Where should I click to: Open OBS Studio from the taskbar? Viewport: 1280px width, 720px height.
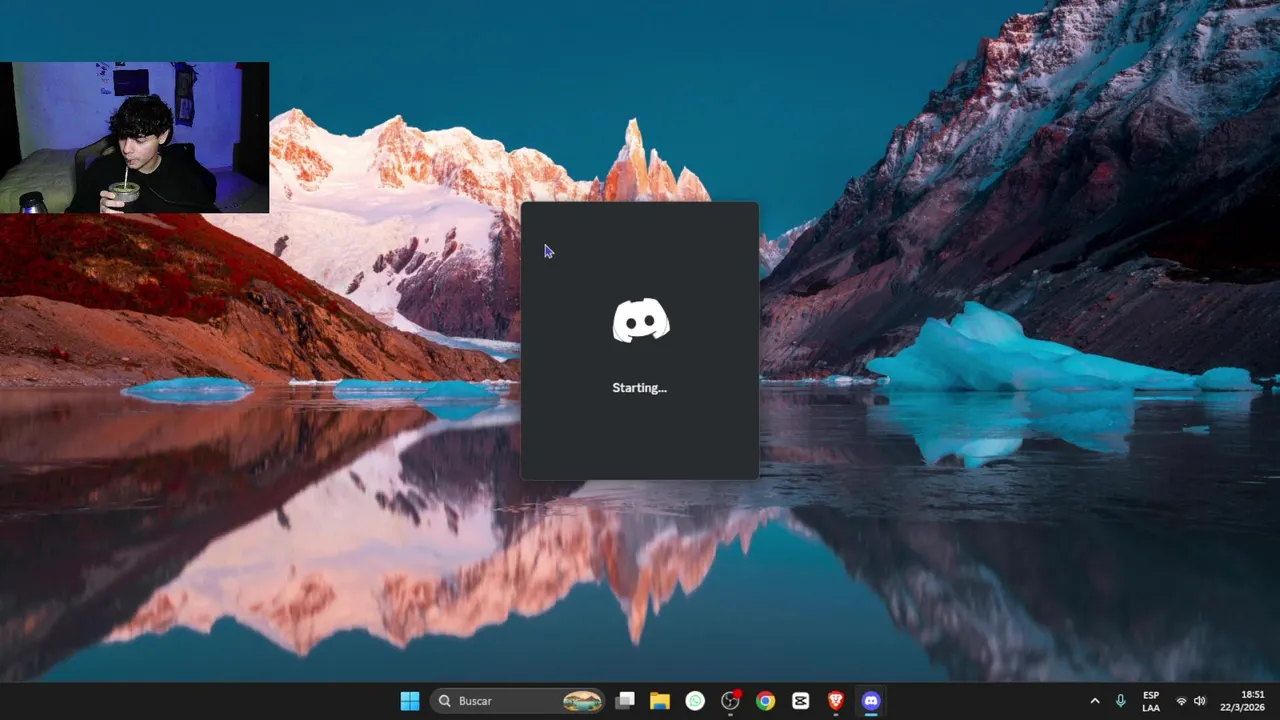(730, 701)
